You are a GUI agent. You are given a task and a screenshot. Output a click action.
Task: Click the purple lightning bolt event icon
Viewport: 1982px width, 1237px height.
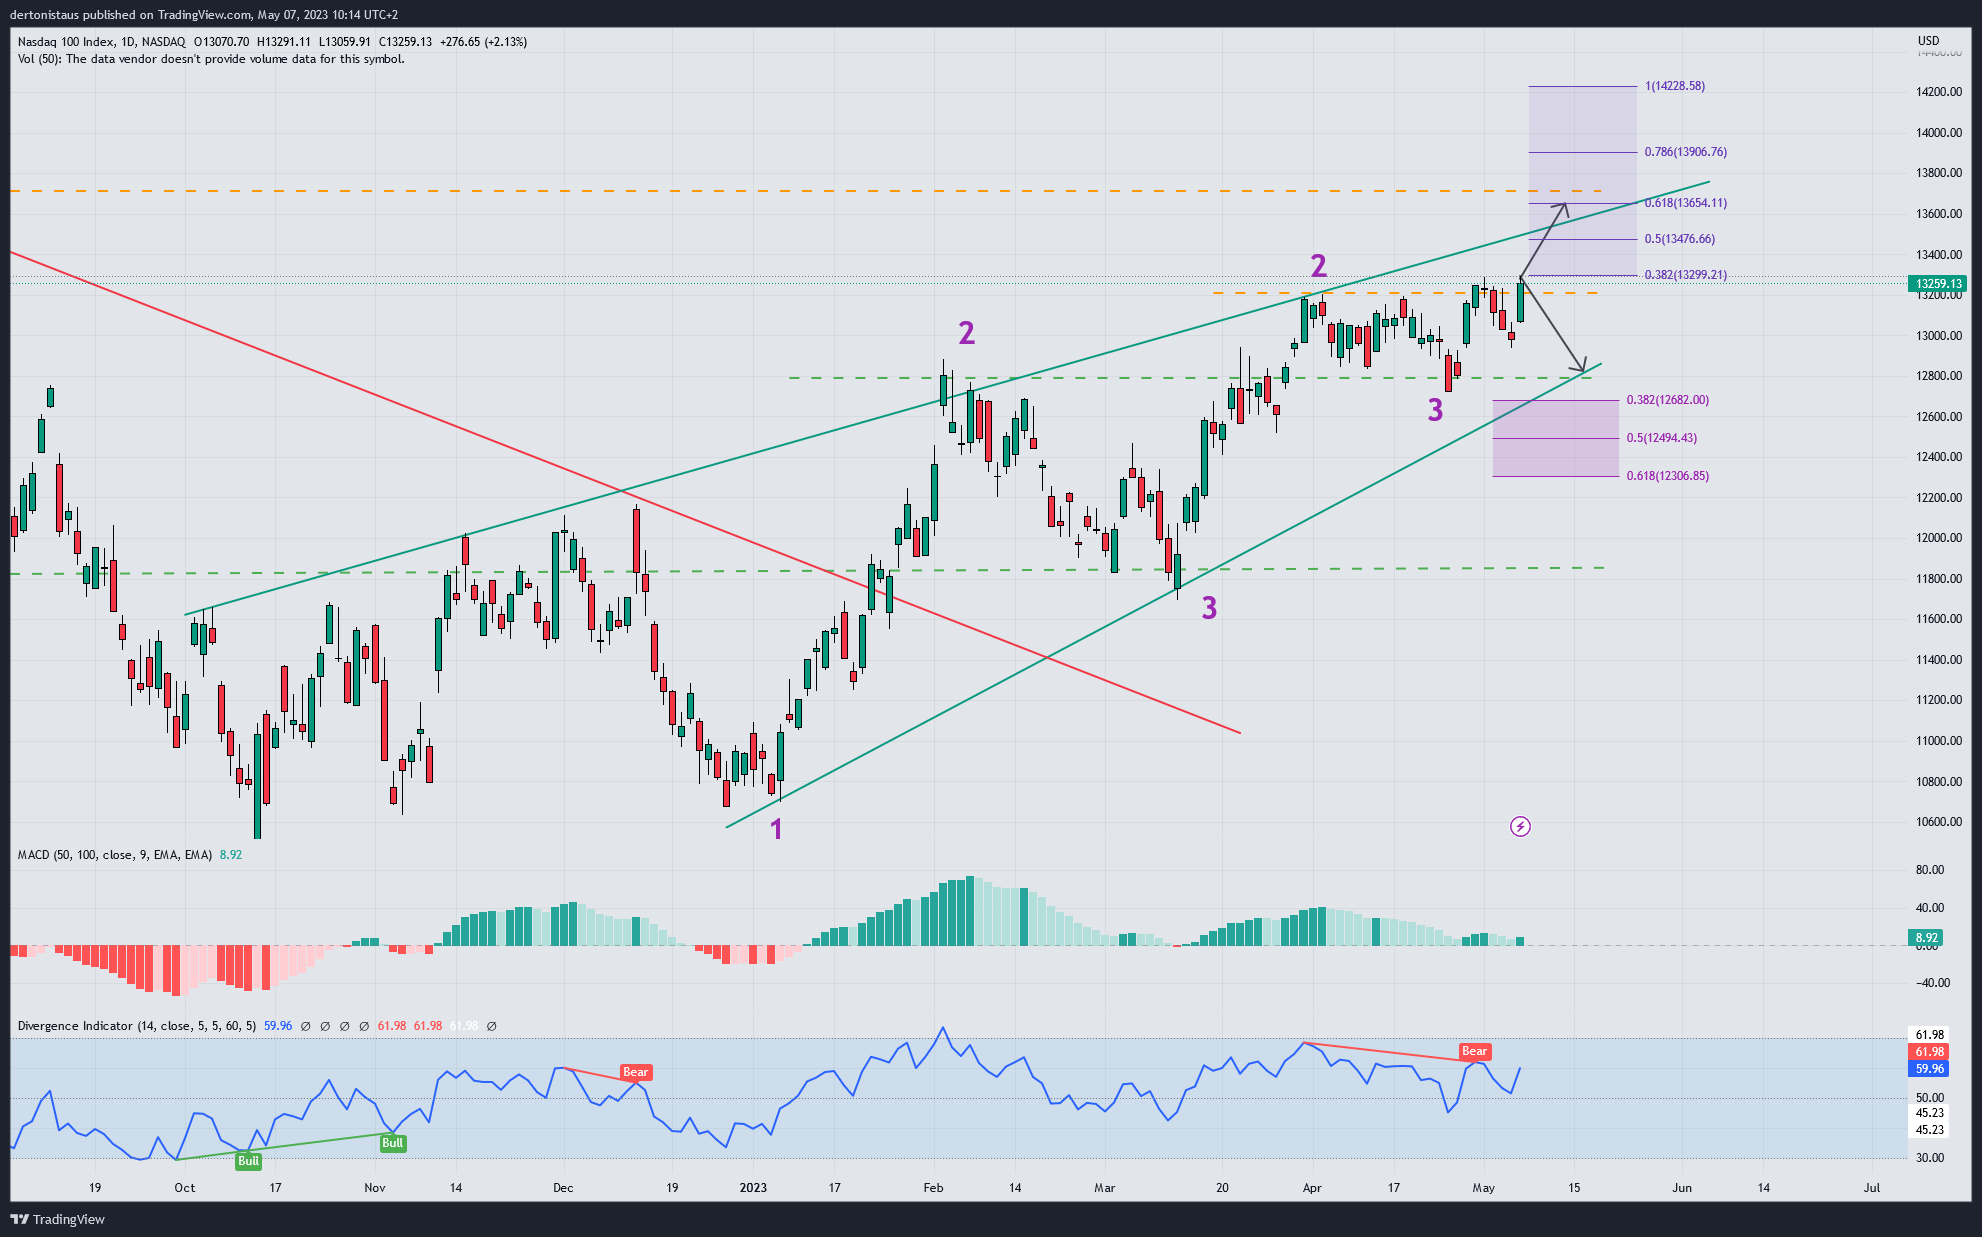click(x=1520, y=826)
